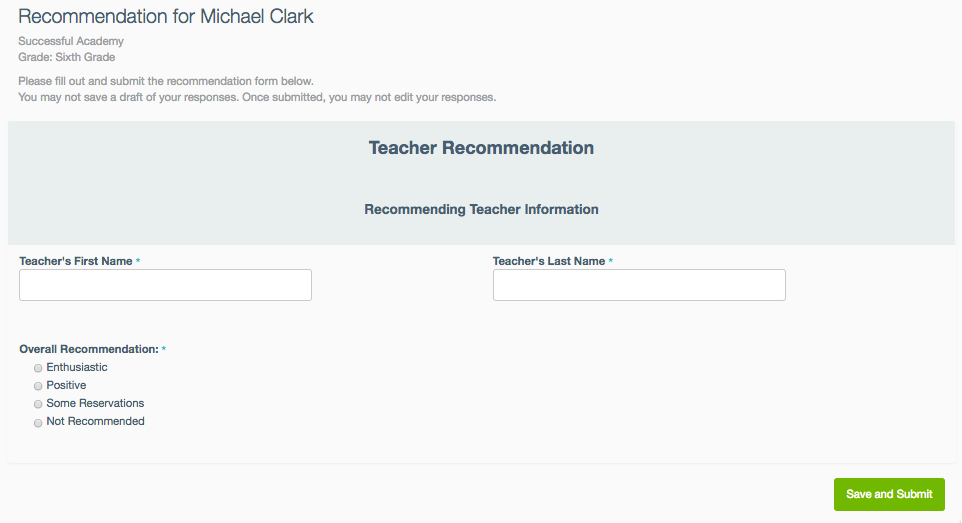Submit with the Save and Submit button
This screenshot has width=962, height=523.
click(x=889, y=494)
